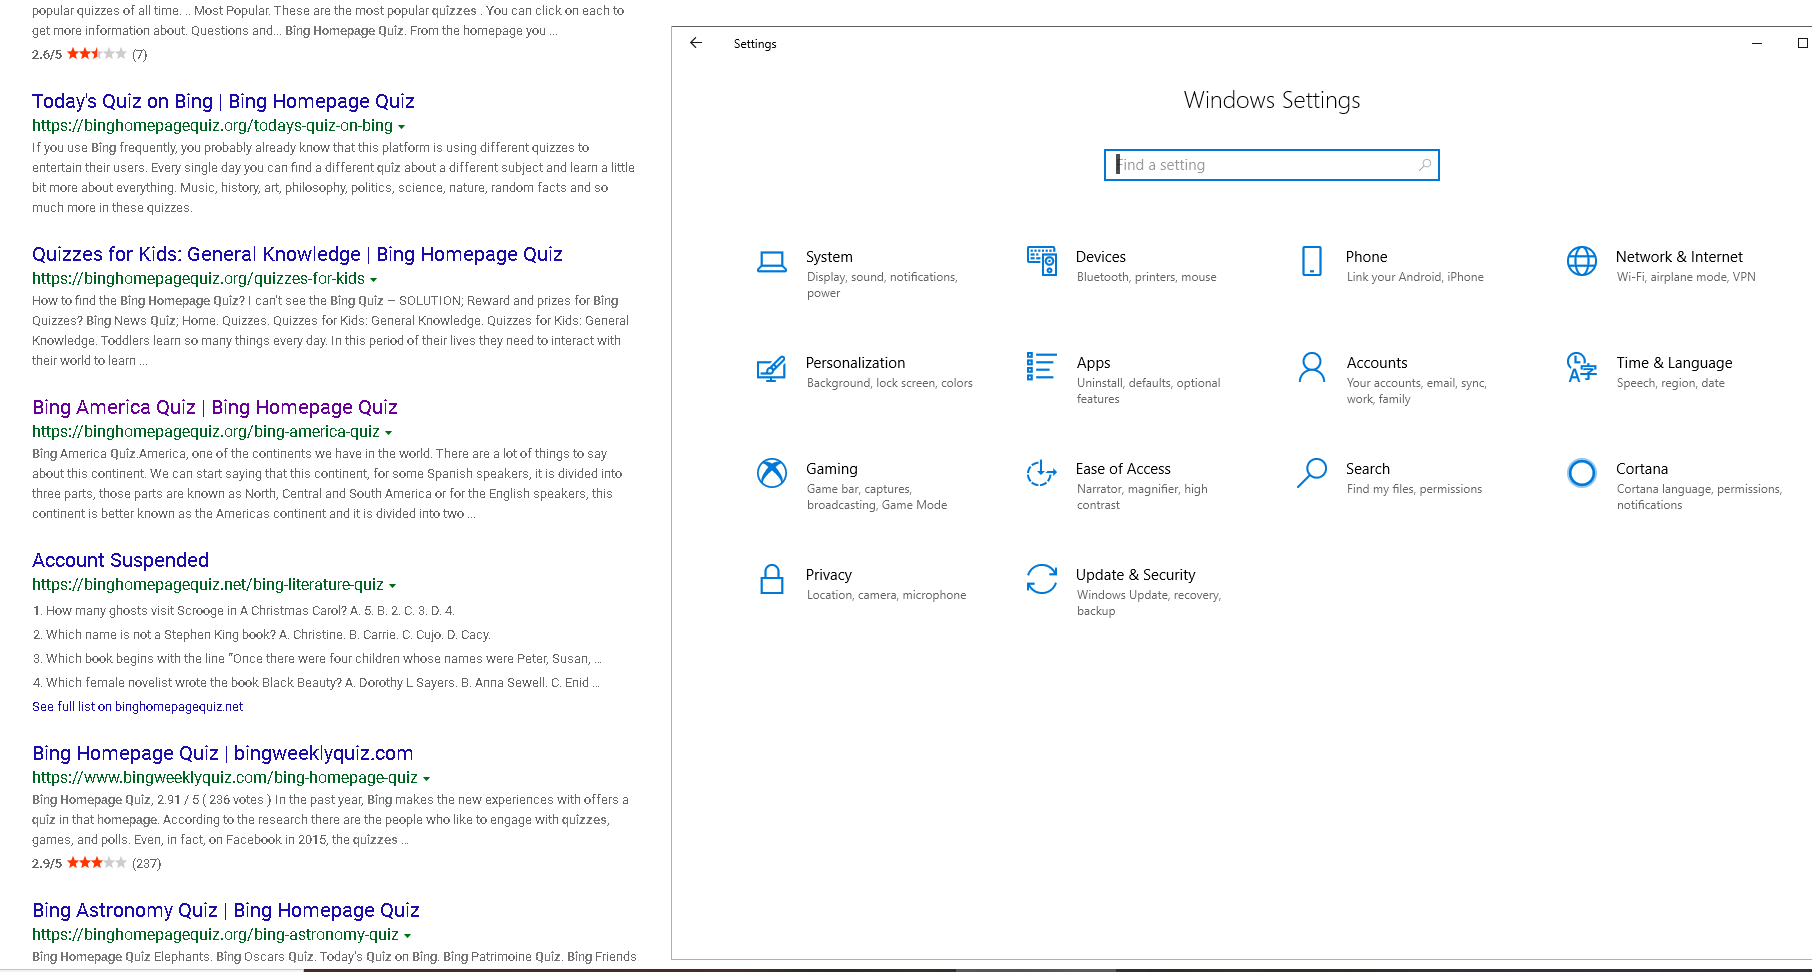Open the Devices settings icon

point(1041,261)
